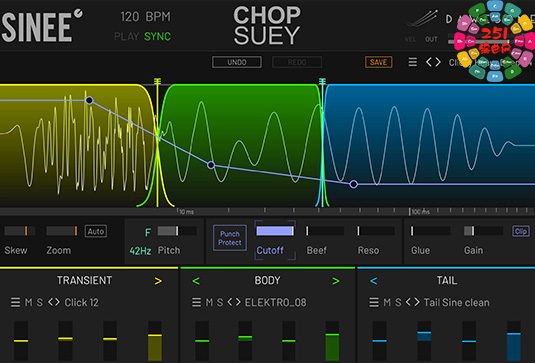Click the Glue slider

point(430,231)
